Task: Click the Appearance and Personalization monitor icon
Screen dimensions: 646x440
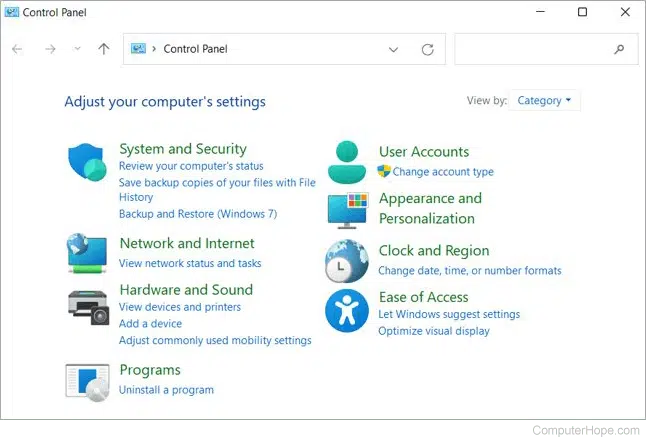Action: click(x=347, y=211)
